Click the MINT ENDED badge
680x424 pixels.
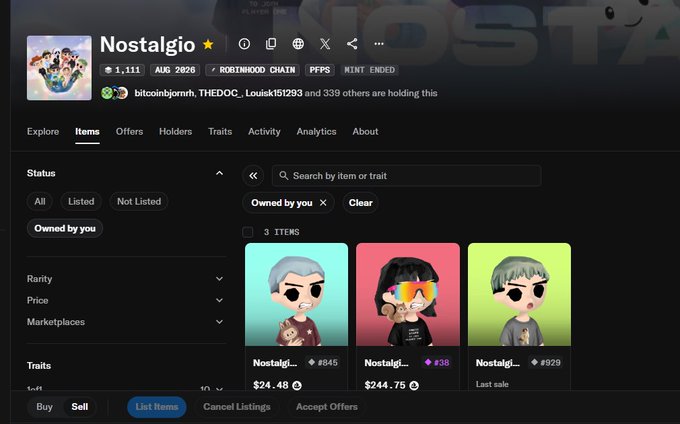click(369, 70)
